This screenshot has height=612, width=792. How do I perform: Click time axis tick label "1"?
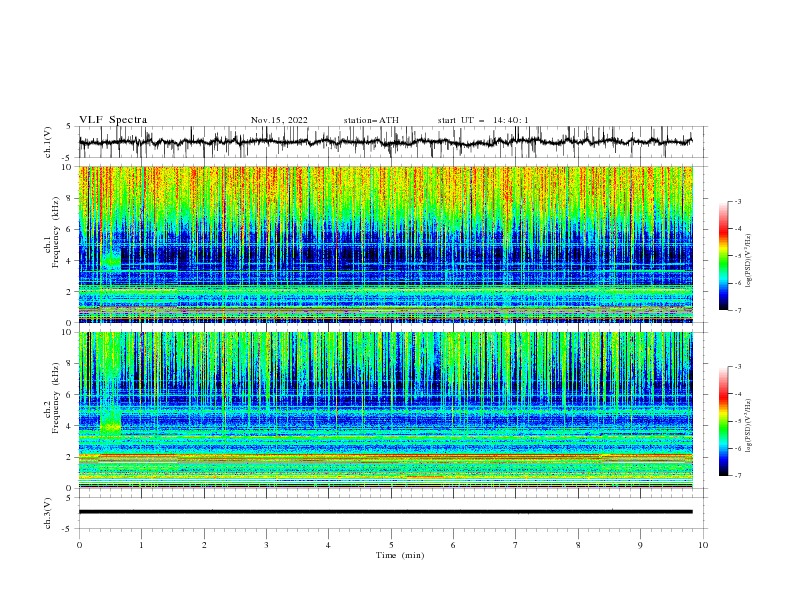(141, 545)
